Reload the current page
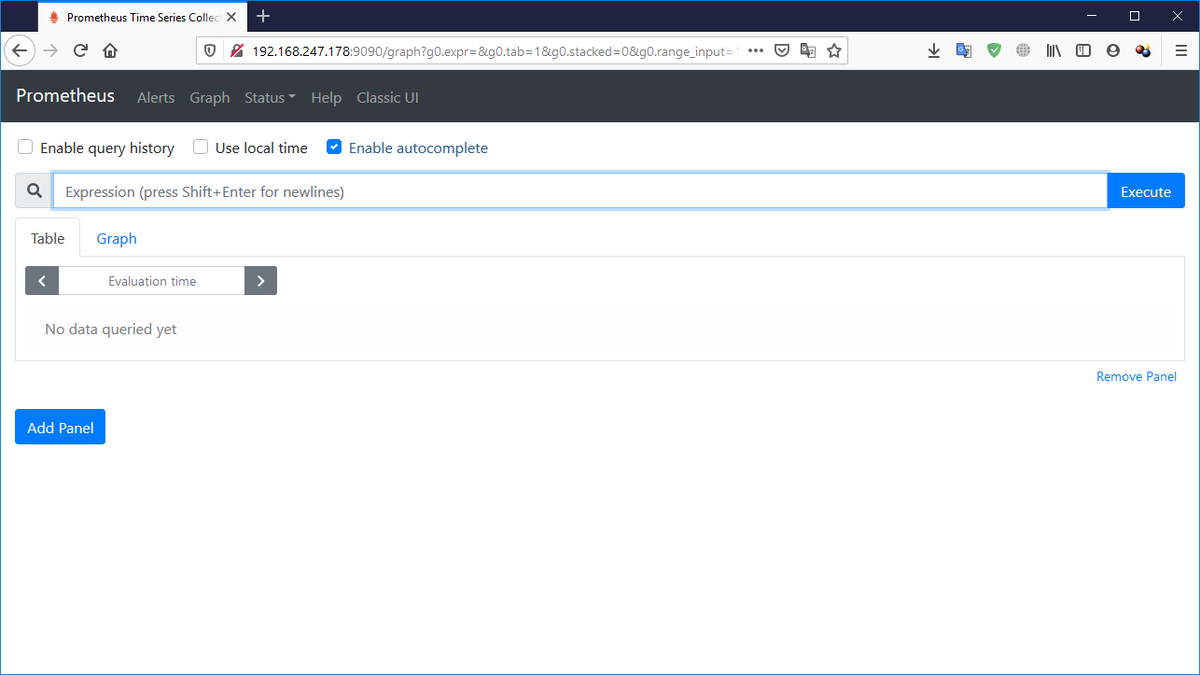Viewport: 1200px width, 675px height. [x=81, y=50]
